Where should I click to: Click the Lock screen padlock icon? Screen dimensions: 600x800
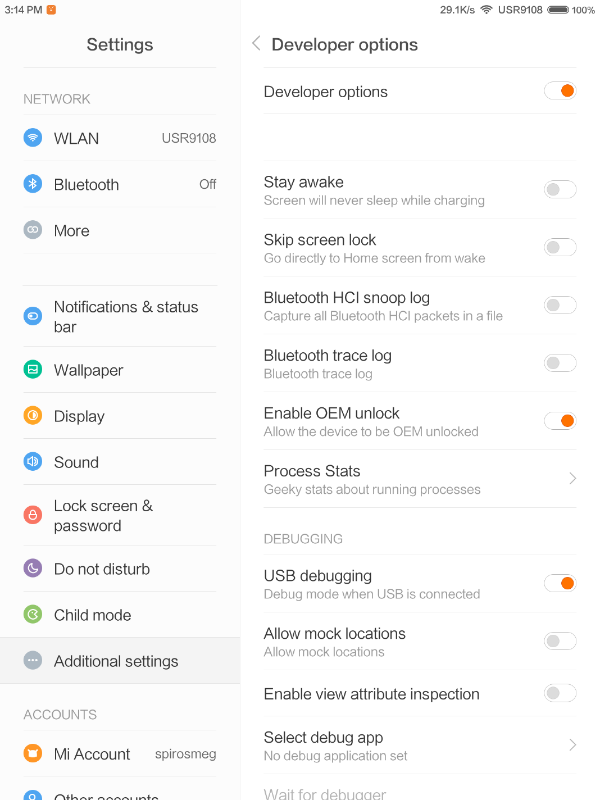[33, 515]
